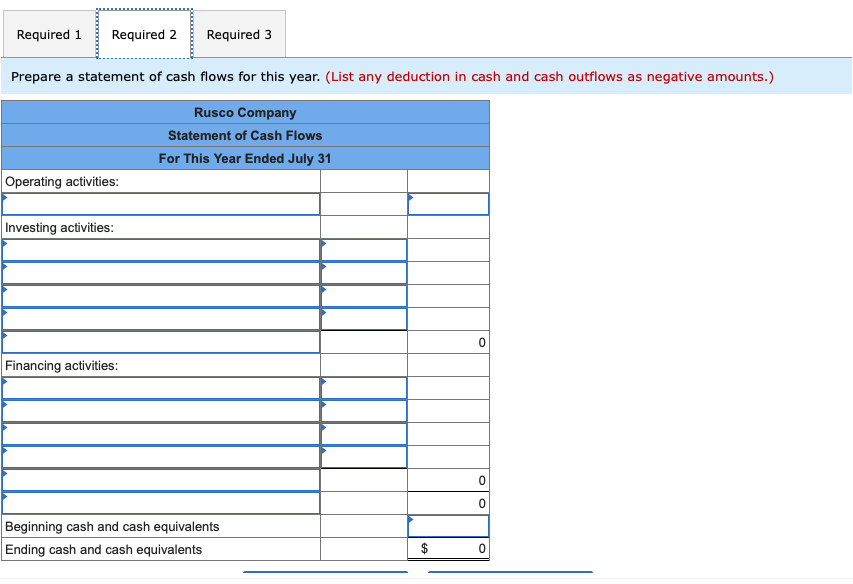This screenshot has width=853, height=584.
Task: Open the third line-item dropdown under Financing activities
Action: [161, 434]
